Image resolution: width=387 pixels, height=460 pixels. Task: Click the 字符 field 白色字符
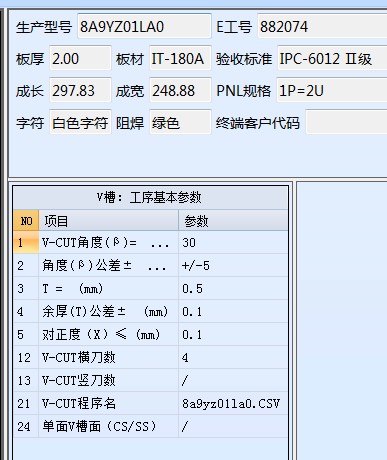[x=80, y=122]
